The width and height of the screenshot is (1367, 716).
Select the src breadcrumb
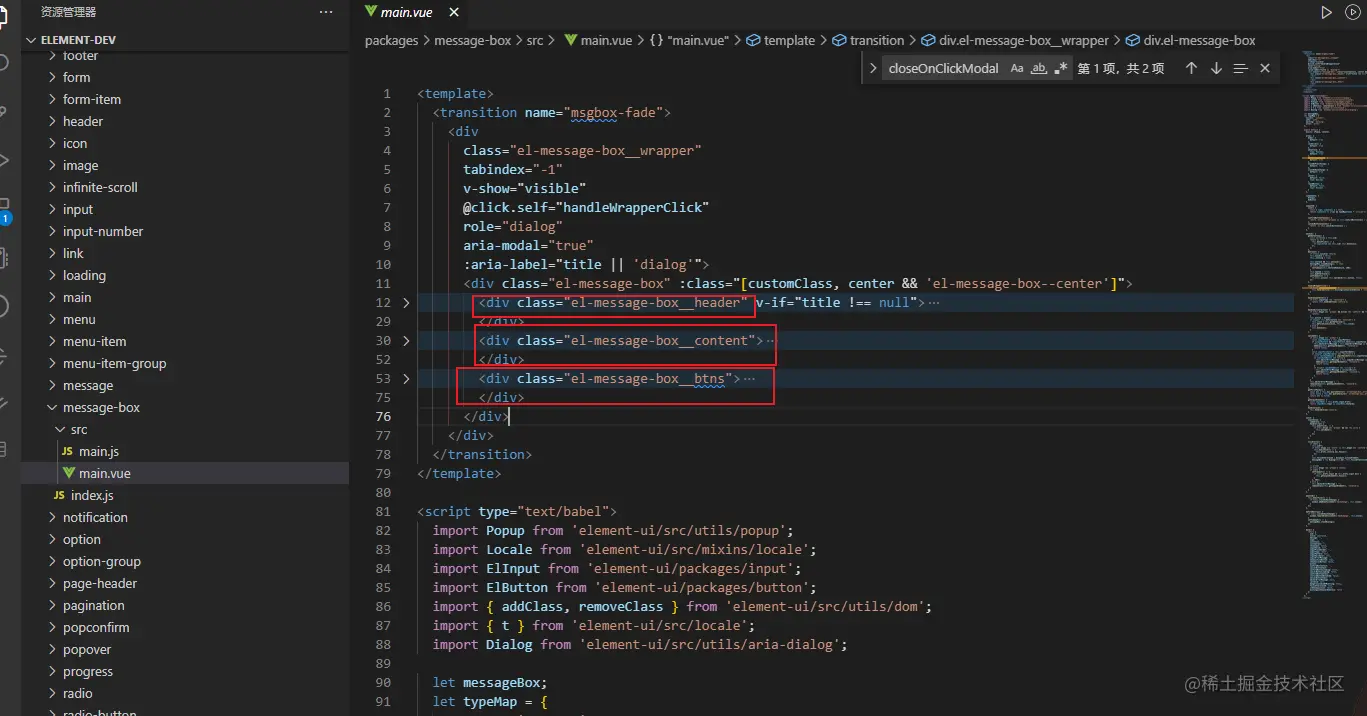pyautogui.click(x=535, y=40)
